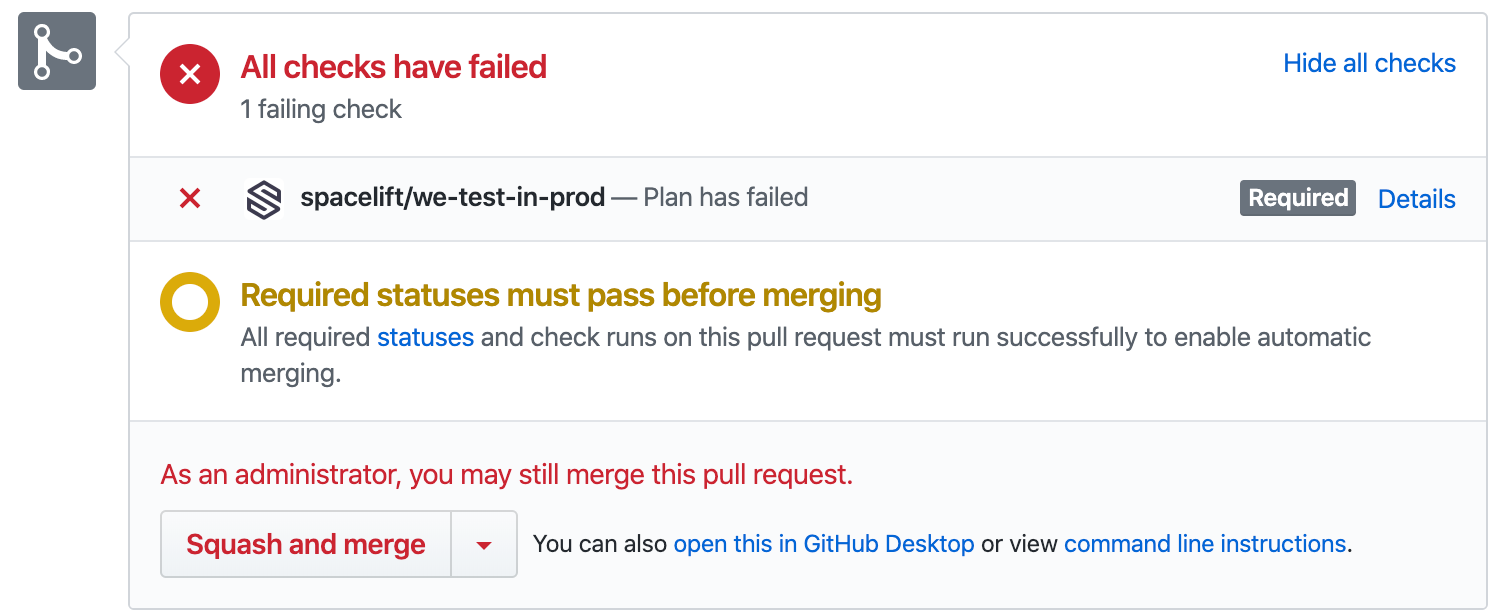Screen dimensions: 1494x616
Task: Select the Plan has failed text
Action: pyautogui.click(x=725, y=197)
